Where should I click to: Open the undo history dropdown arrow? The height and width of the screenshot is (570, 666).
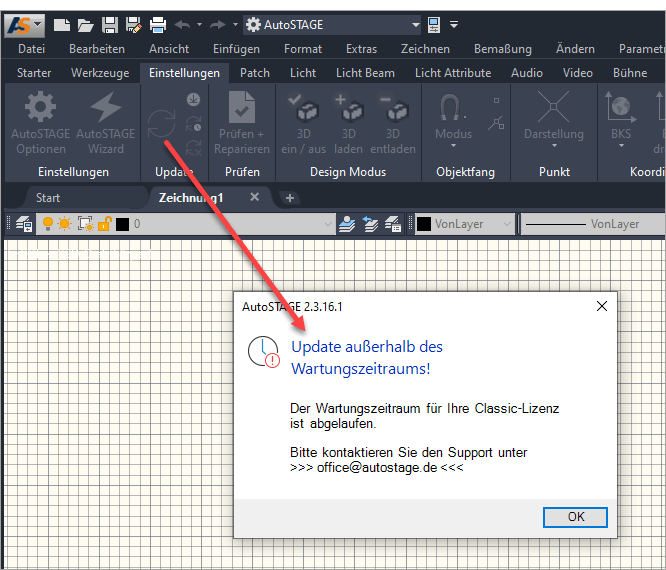[x=199, y=25]
